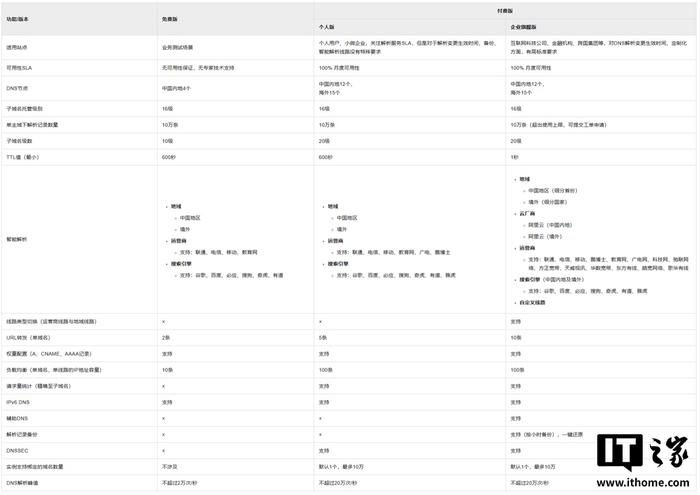Viewport: 700px width, 495px height.
Task: Select the DNS节点 row label
Action: (17, 88)
